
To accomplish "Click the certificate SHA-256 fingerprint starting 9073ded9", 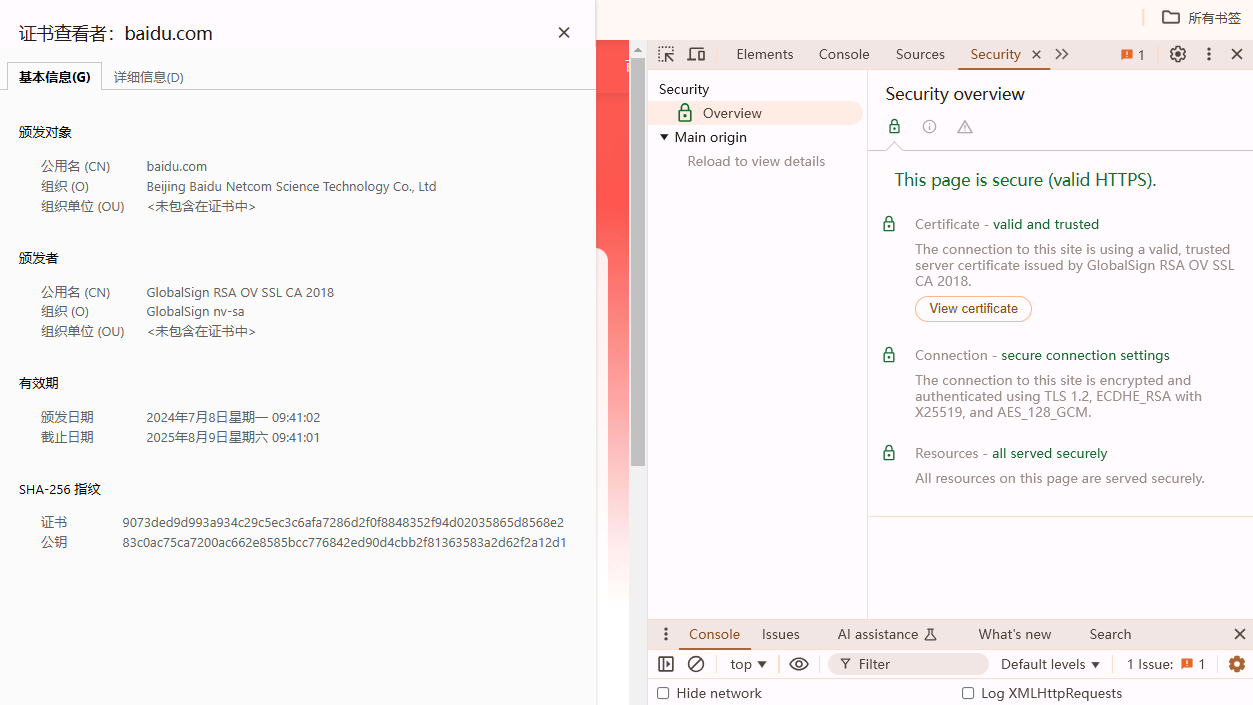I will click(343, 522).
